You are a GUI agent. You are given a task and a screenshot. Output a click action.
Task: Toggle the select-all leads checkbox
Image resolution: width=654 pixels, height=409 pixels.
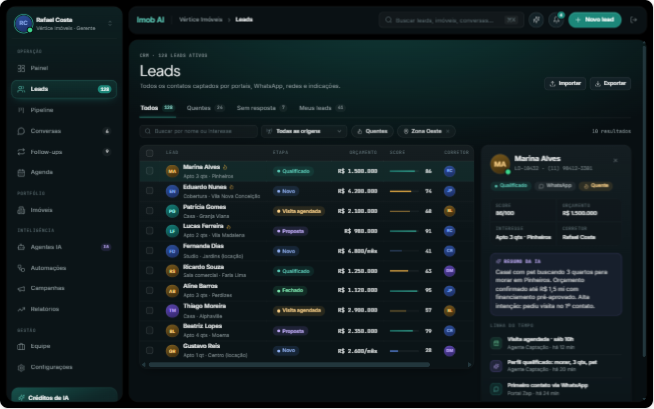149,153
